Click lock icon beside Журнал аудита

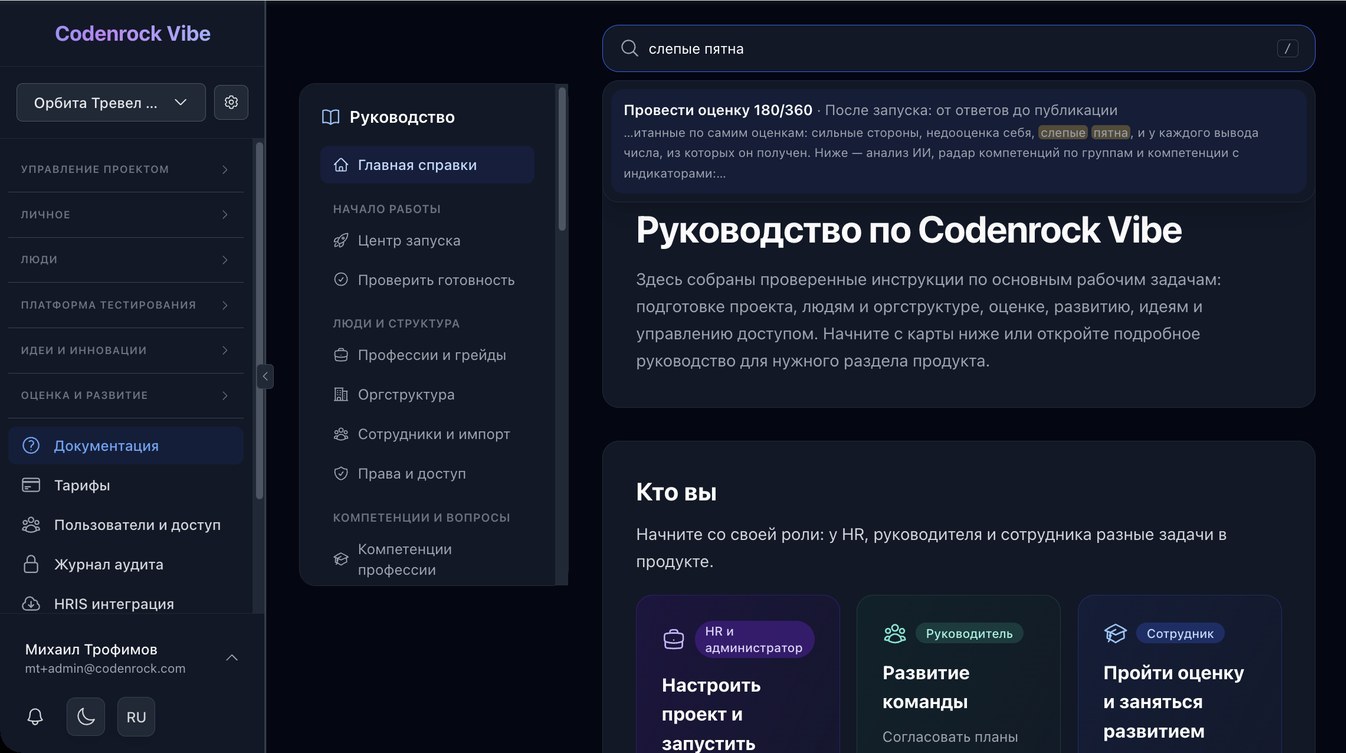click(31, 564)
